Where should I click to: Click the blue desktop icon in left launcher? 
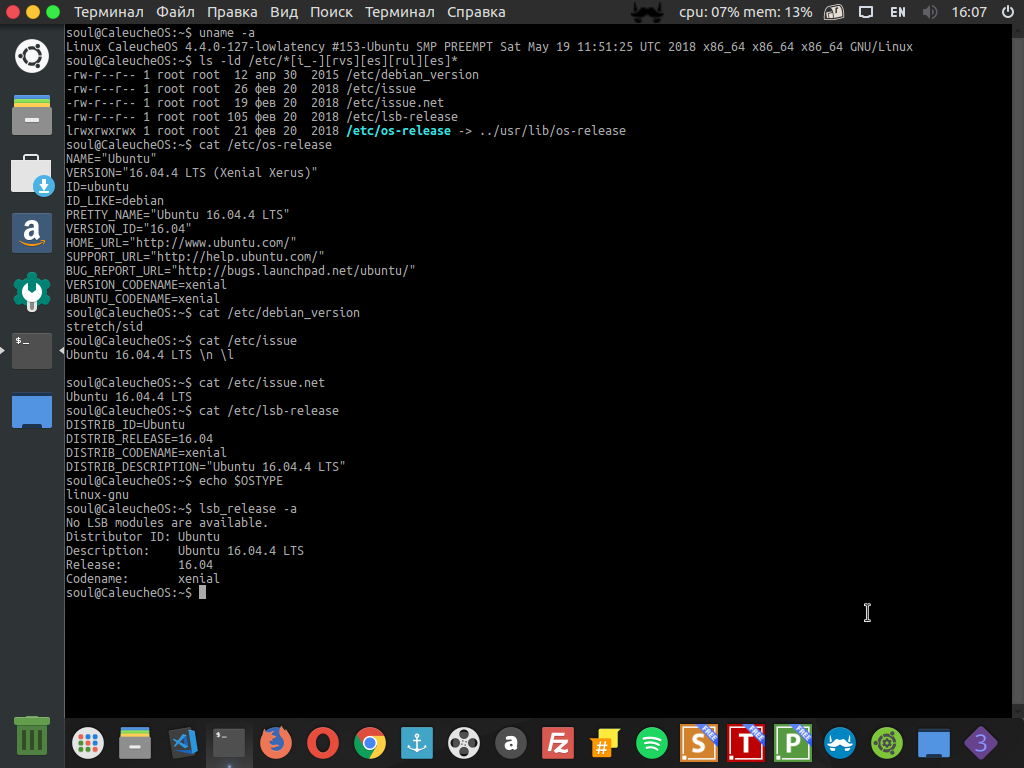pos(32,410)
